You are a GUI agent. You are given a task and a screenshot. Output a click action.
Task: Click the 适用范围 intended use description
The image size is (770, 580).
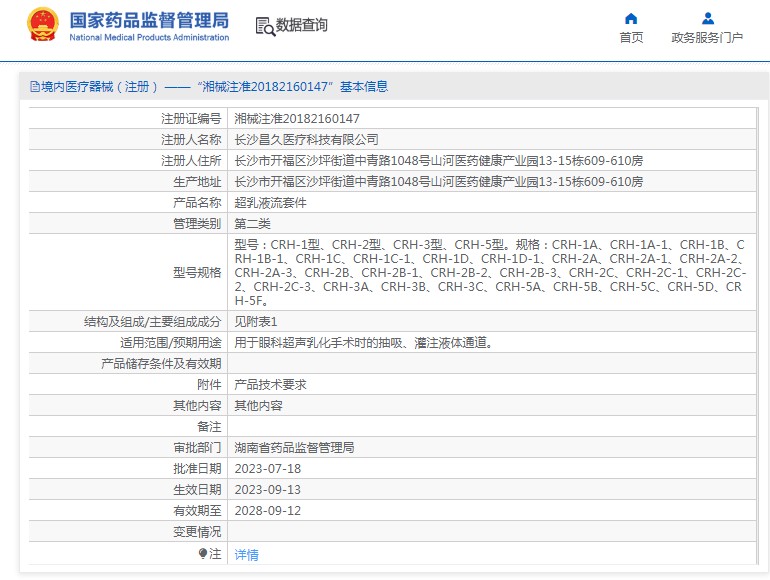point(364,343)
